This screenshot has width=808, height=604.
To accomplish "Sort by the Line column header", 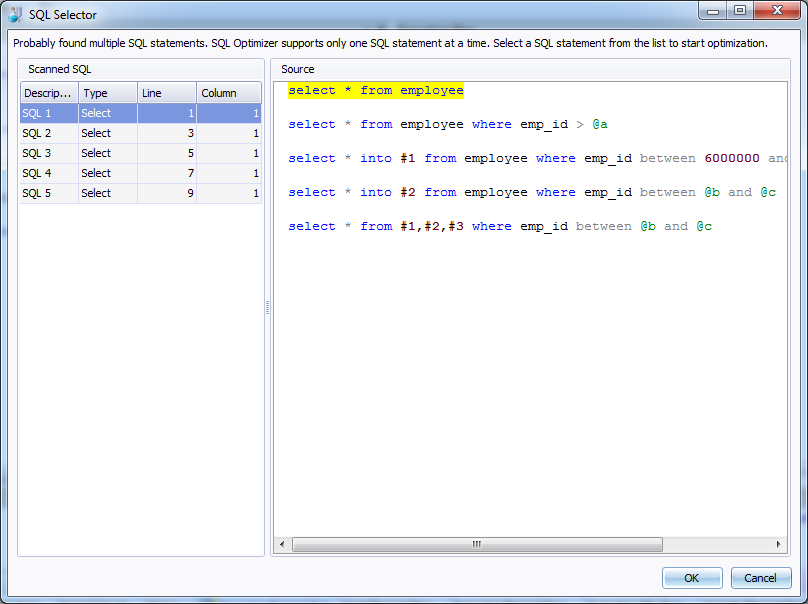I will click(166, 93).
